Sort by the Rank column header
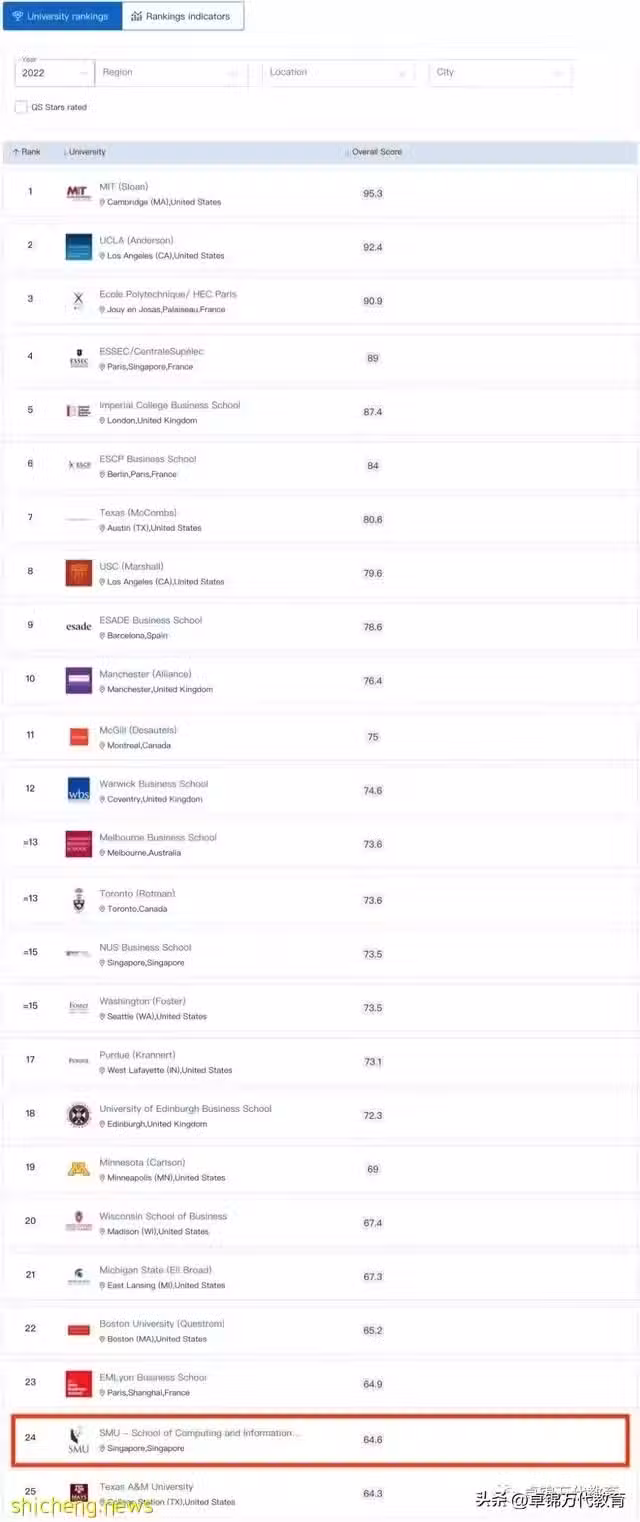This screenshot has height=1522, width=640. click(27, 152)
